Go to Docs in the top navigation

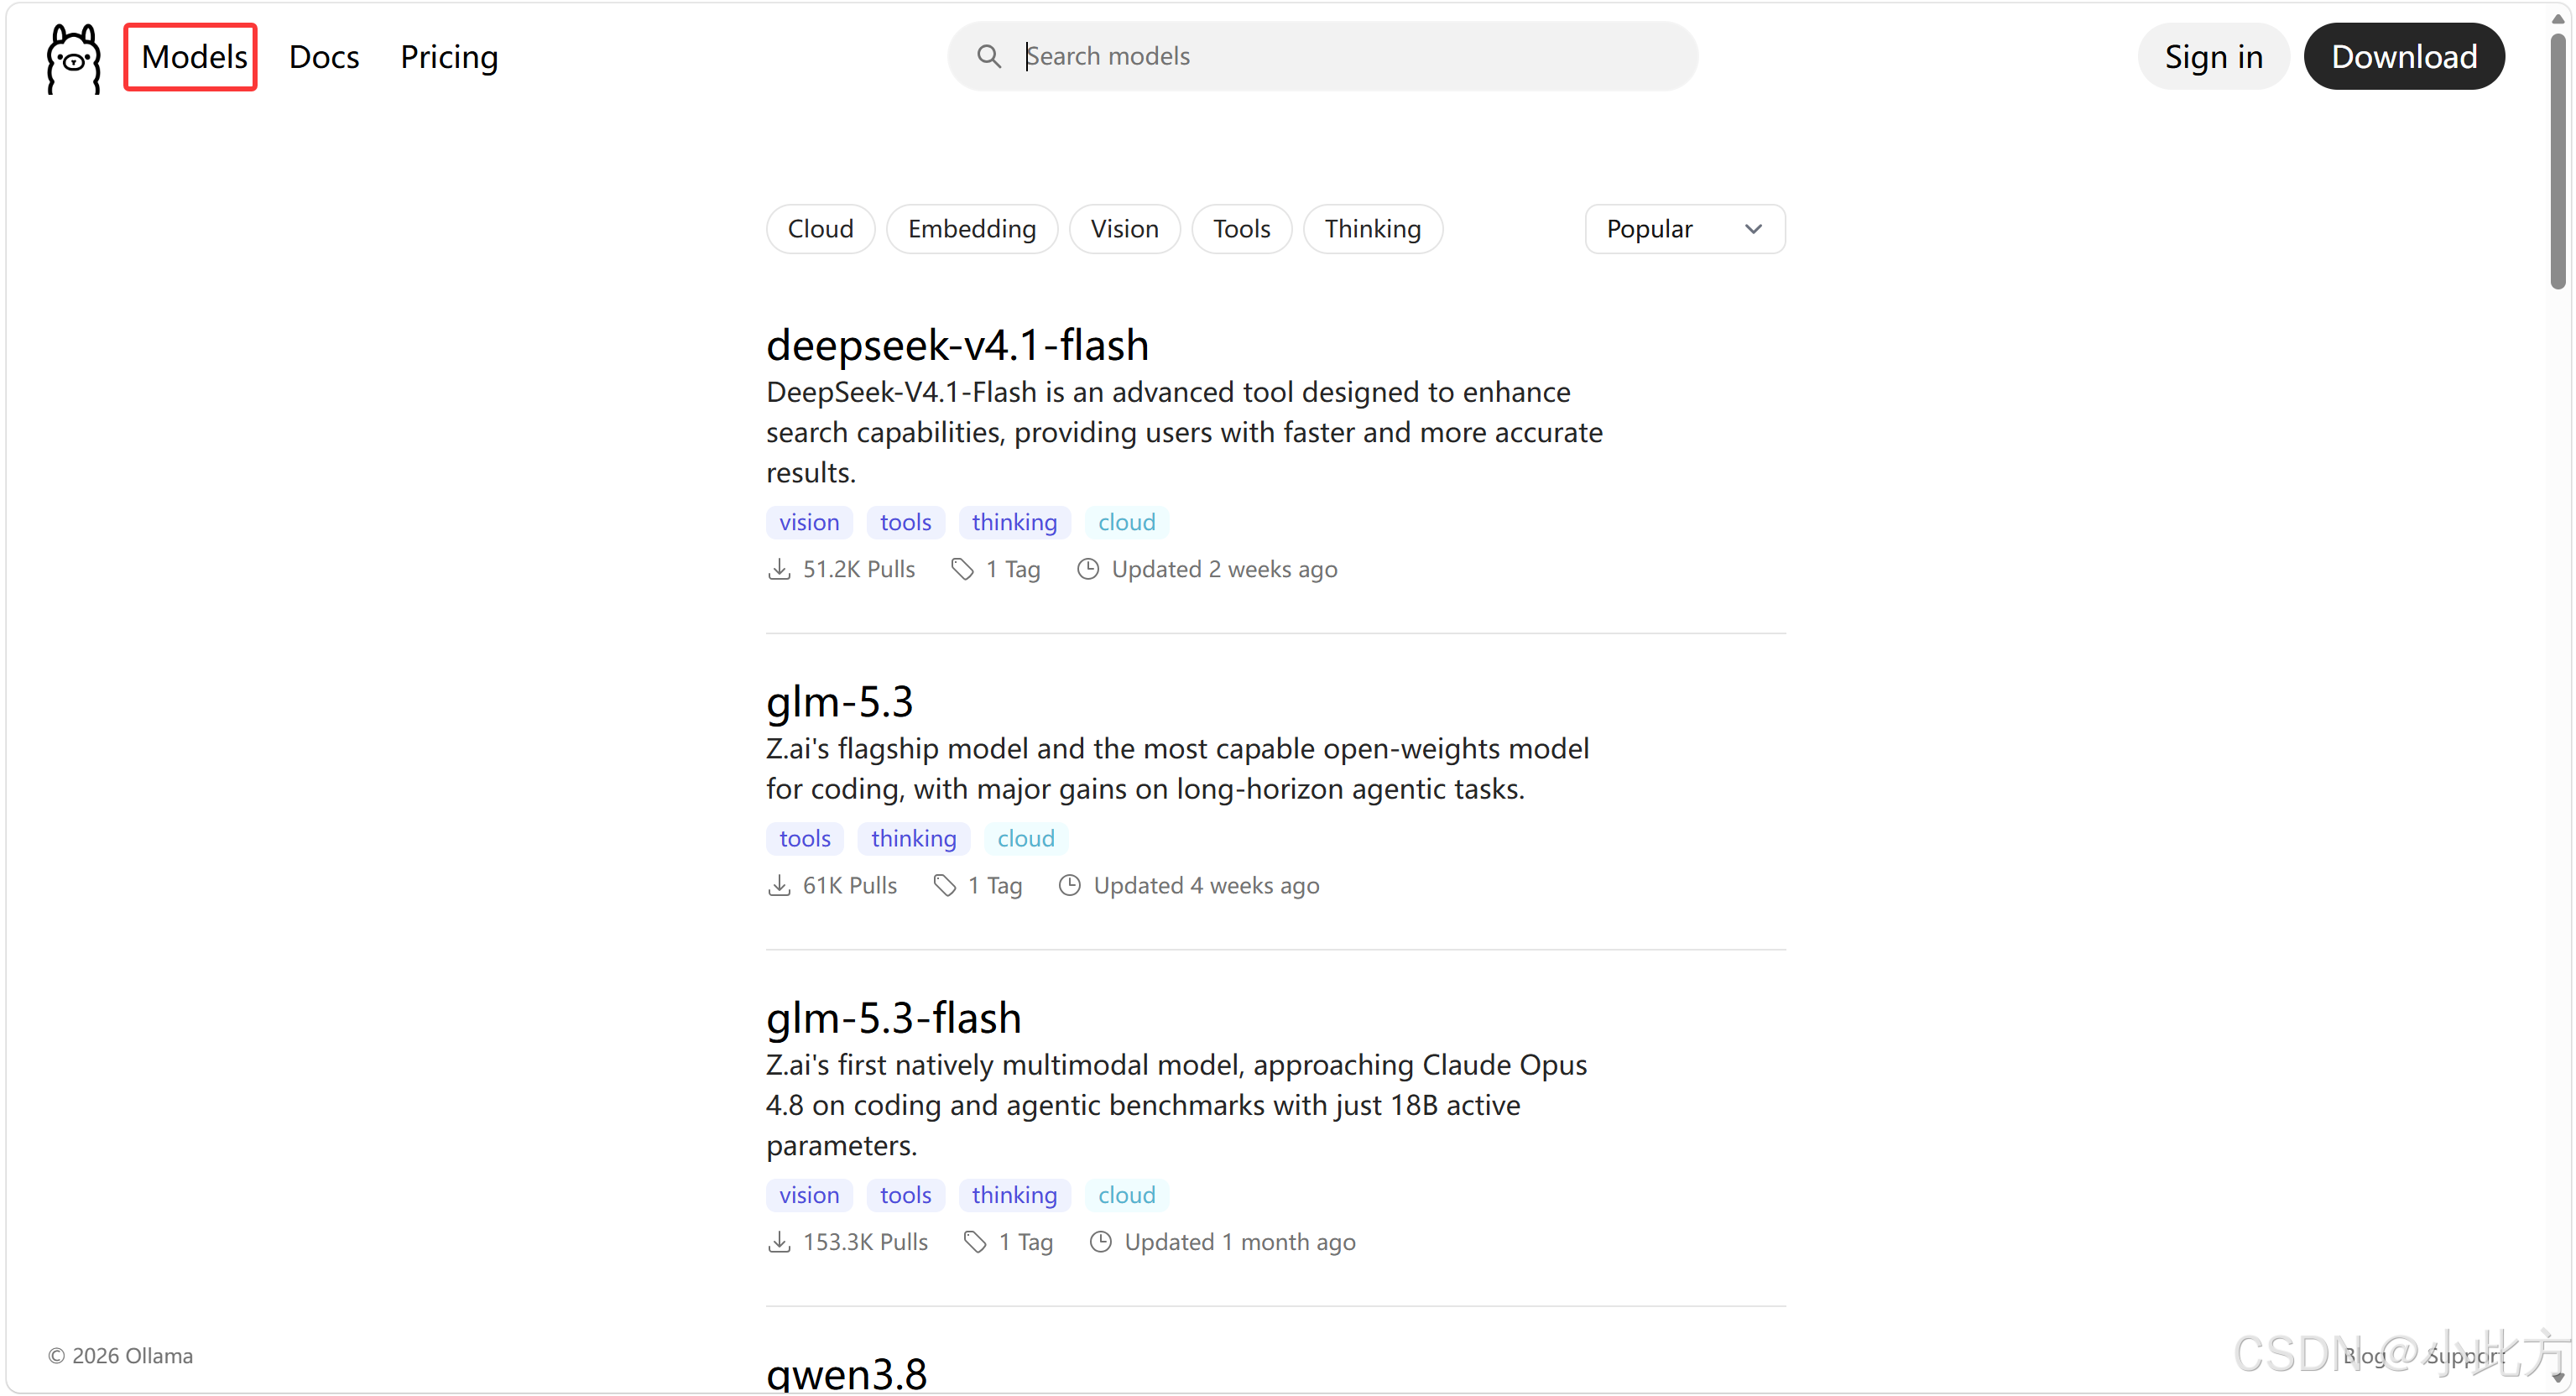coord(324,57)
